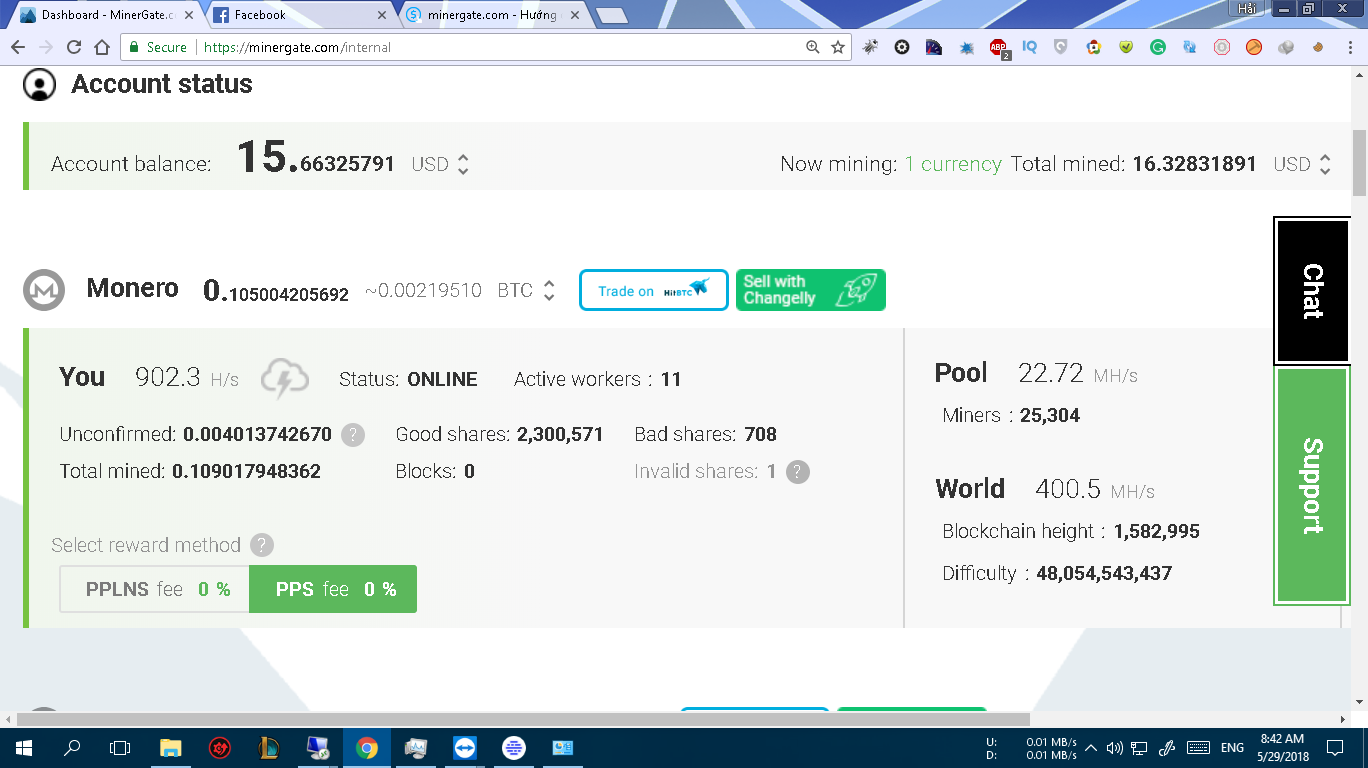
Task: Show help for Unconfirmed balance
Action: pyautogui.click(x=352, y=435)
